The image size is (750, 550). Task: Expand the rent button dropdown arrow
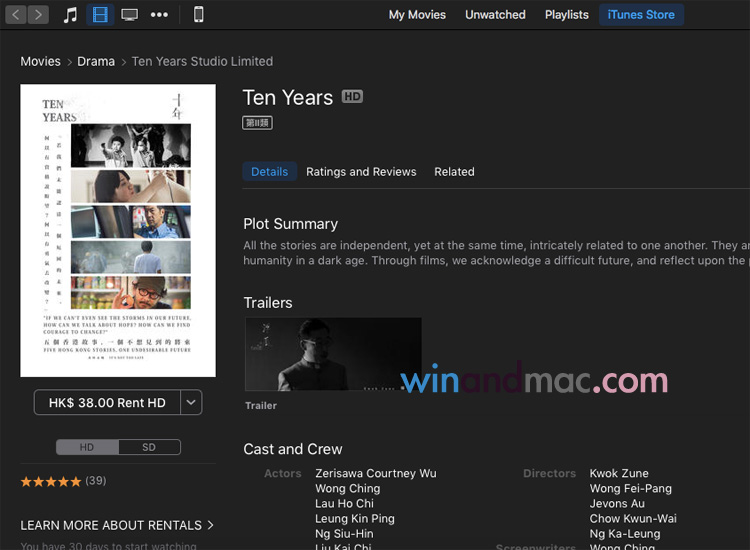pos(191,402)
